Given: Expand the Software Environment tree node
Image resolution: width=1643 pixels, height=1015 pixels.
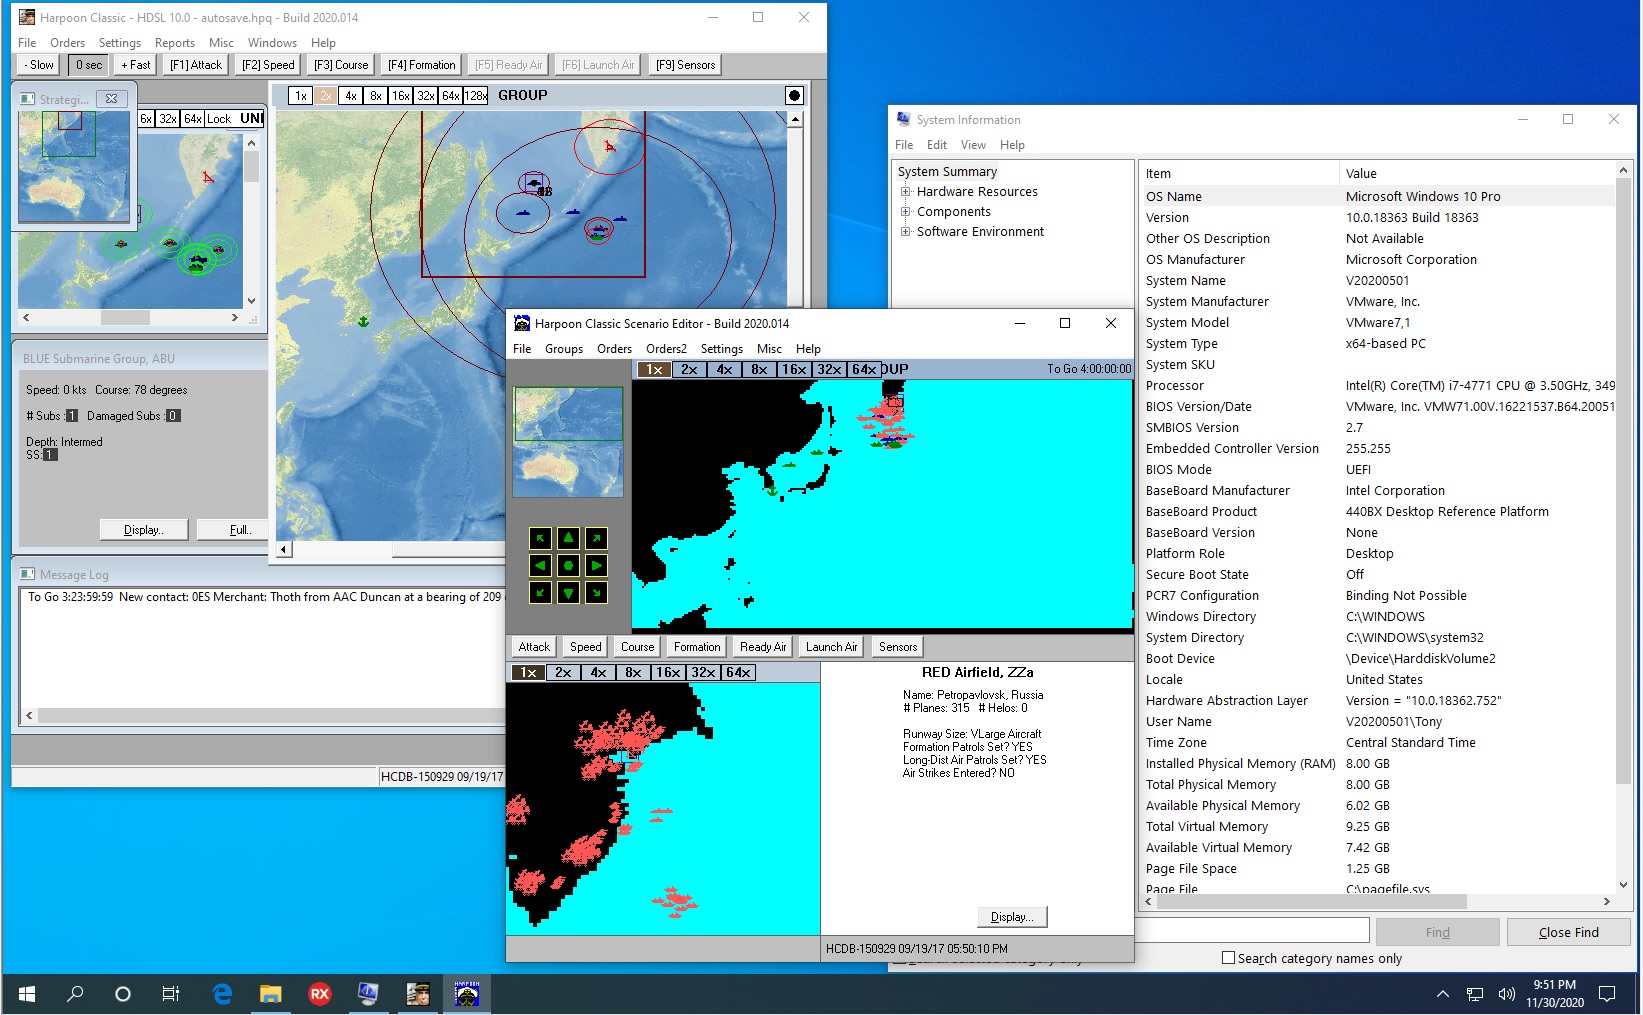Looking at the screenshot, I should pyautogui.click(x=905, y=232).
